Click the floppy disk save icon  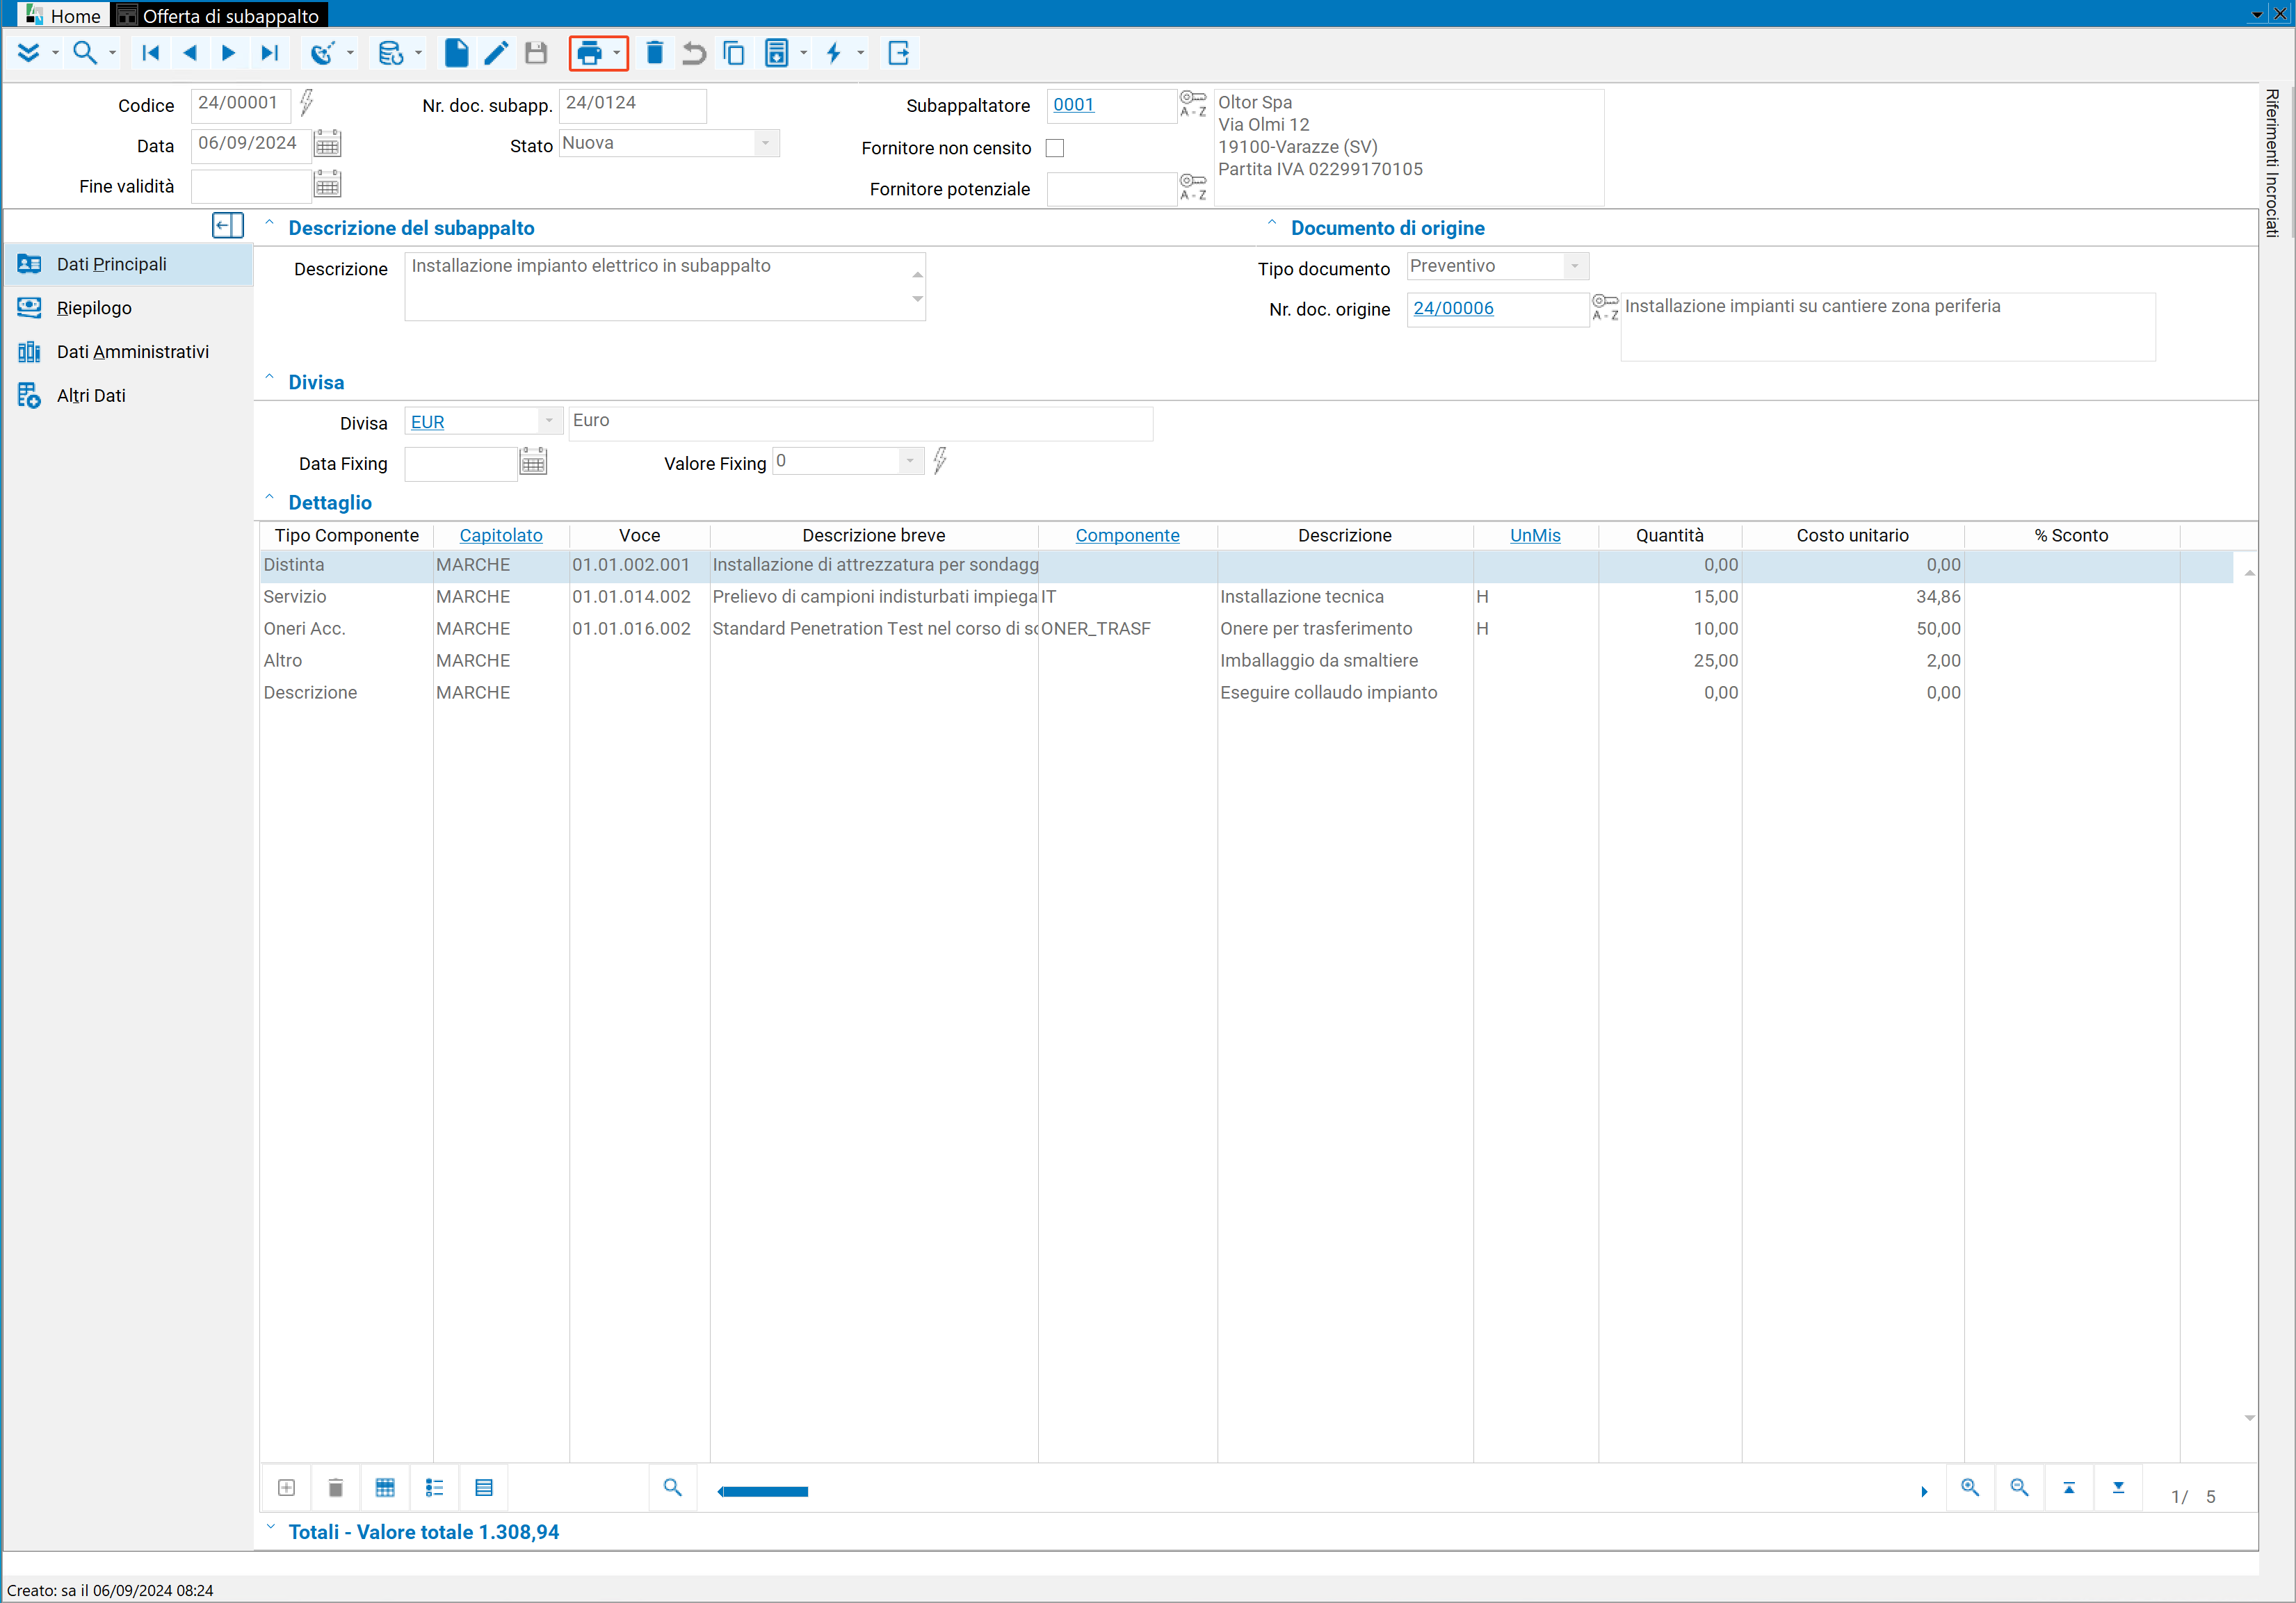[536, 53]
